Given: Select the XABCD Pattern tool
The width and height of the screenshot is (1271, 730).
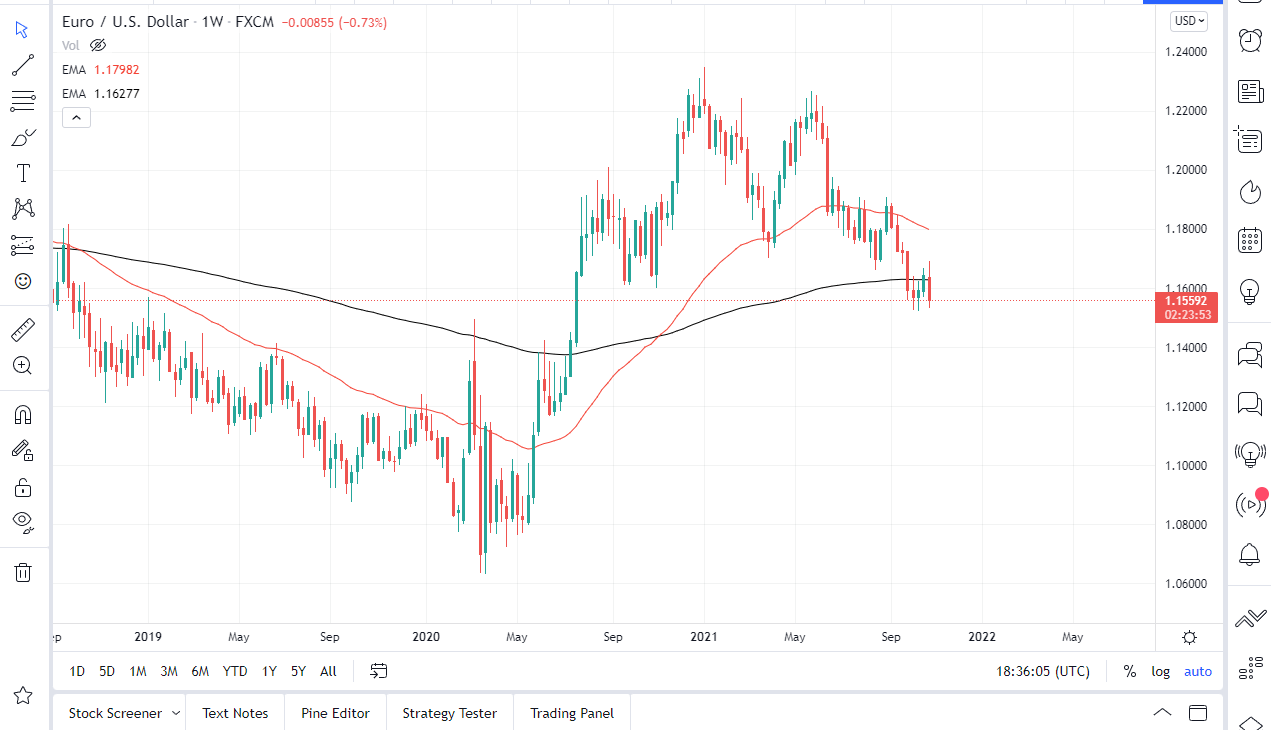Looking at the screenshot, I should click(x=22, y=208).
